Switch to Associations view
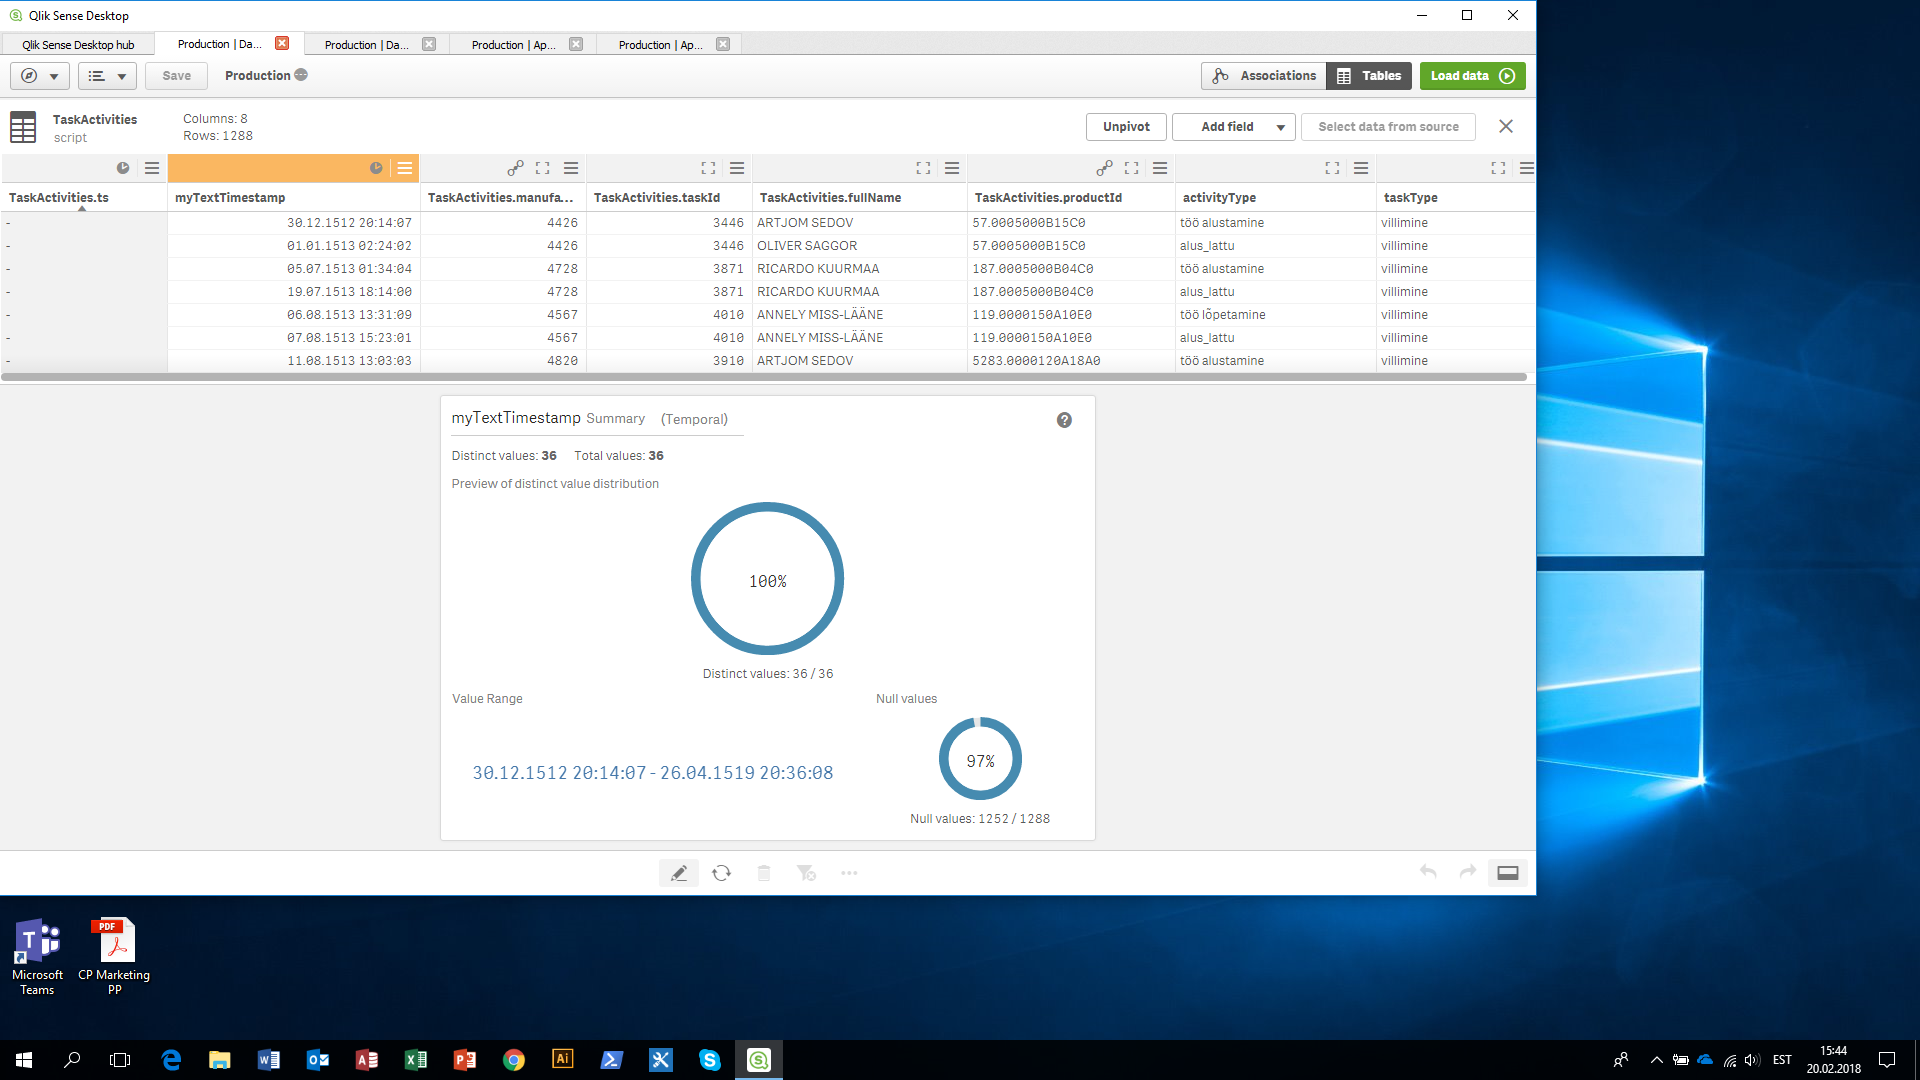 pos(1264,76)
